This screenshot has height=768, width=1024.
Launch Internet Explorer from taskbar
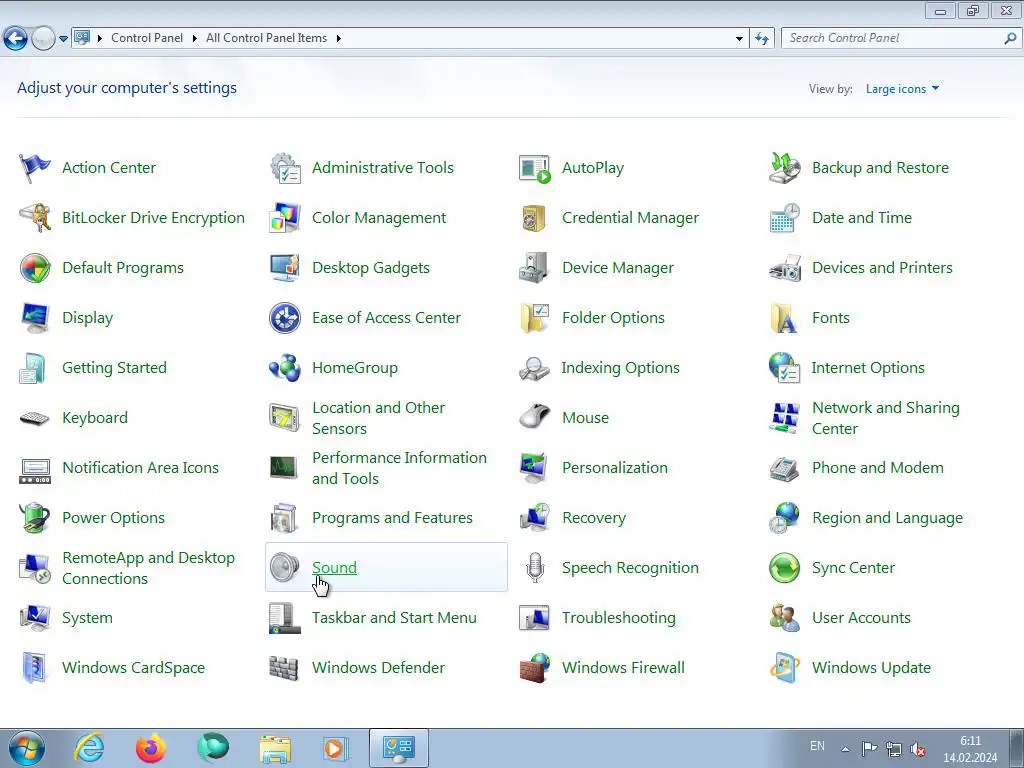(x=89, y=748)
